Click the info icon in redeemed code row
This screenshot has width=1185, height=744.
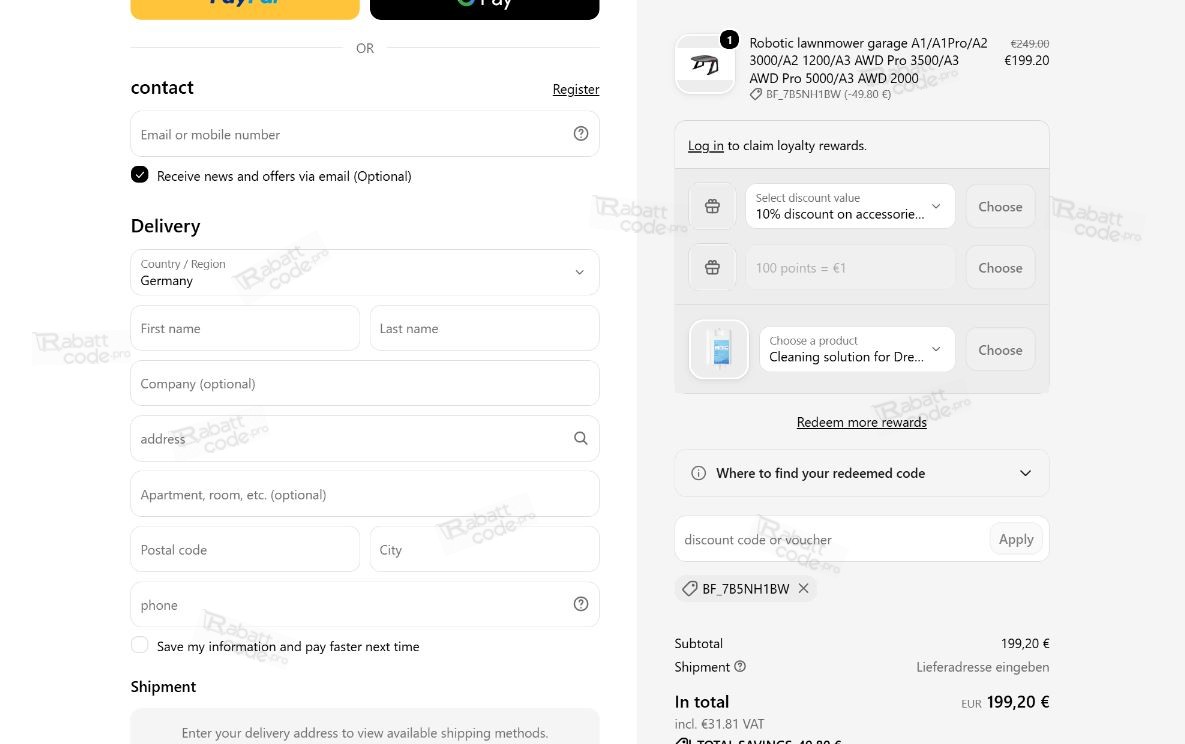point(698,473)
